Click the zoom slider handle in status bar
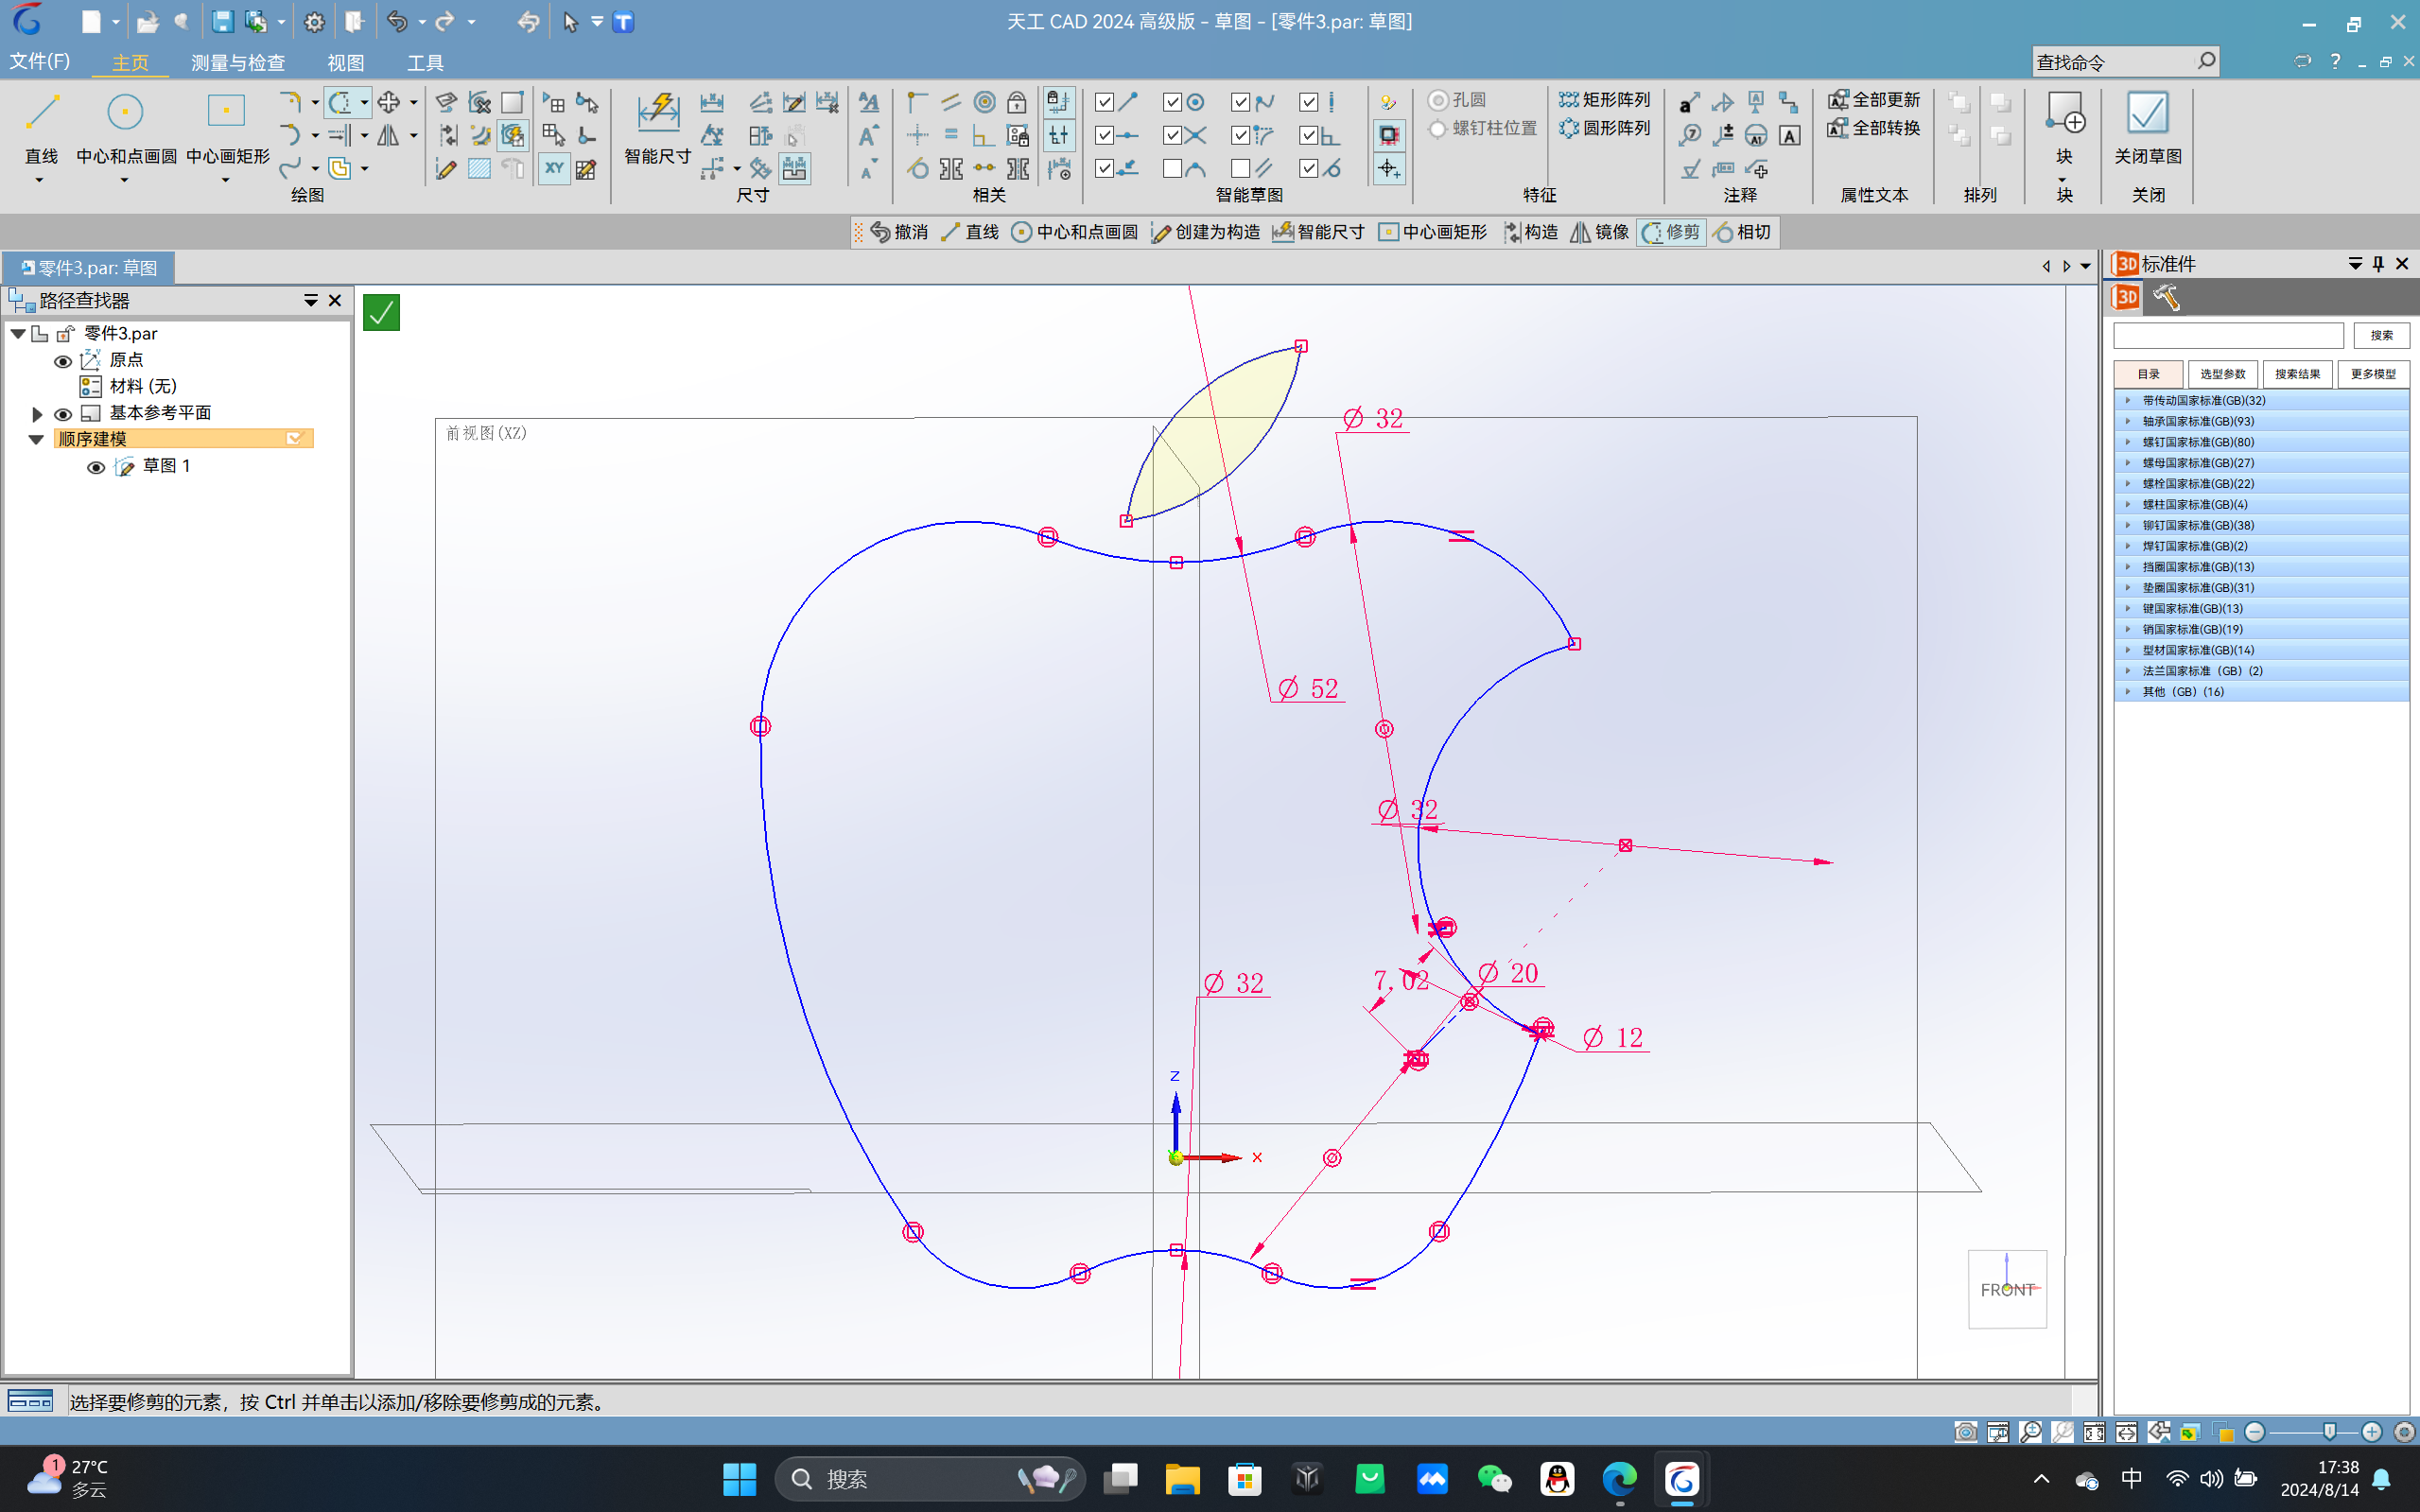The image size is (2420, 1512). (x=2329, y=1432)
